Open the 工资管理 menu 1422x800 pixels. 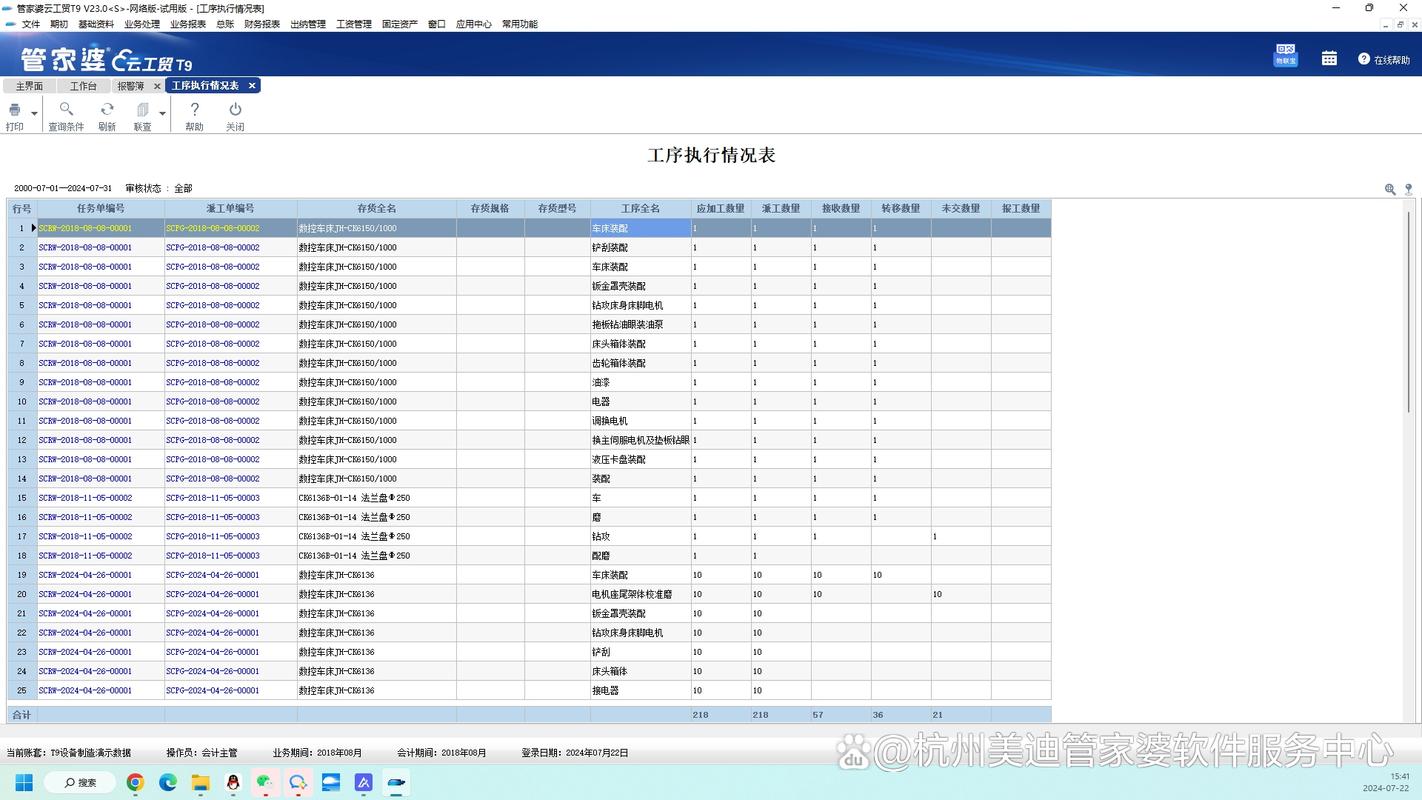click(x=354, y=24)
